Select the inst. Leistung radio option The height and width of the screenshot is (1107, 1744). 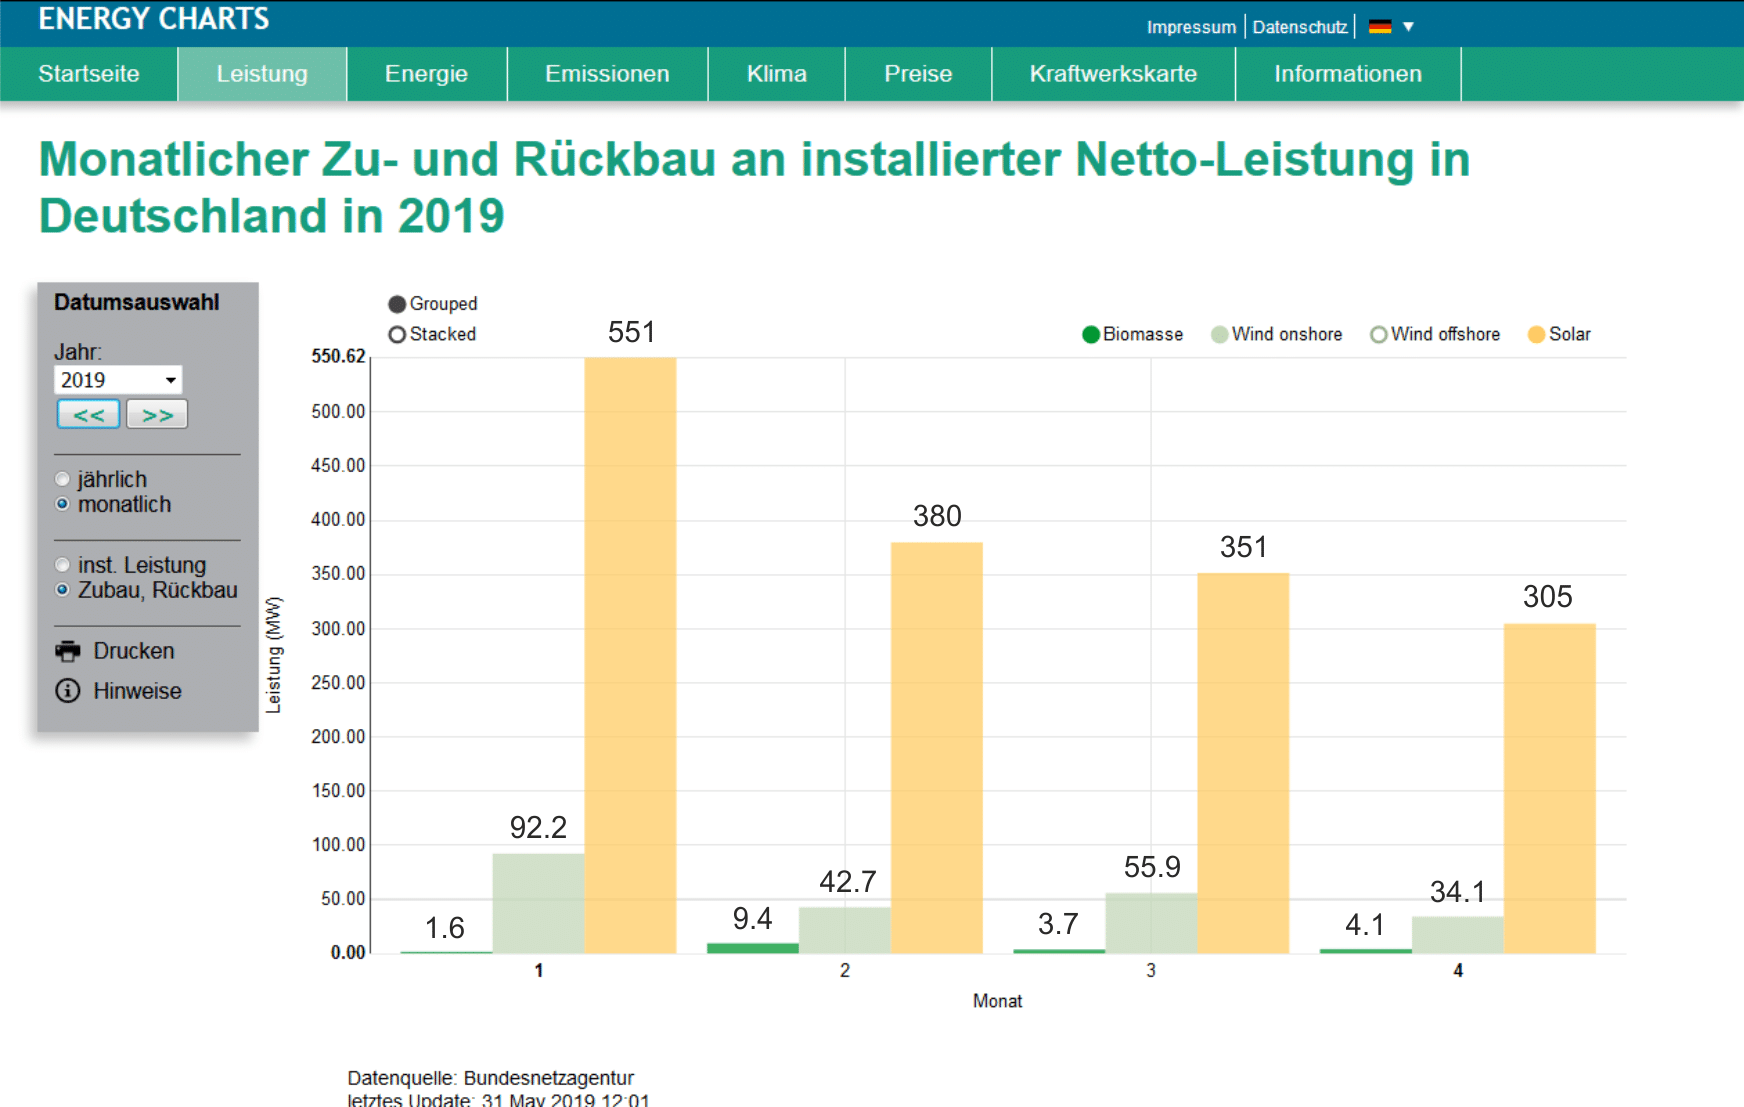63,565
